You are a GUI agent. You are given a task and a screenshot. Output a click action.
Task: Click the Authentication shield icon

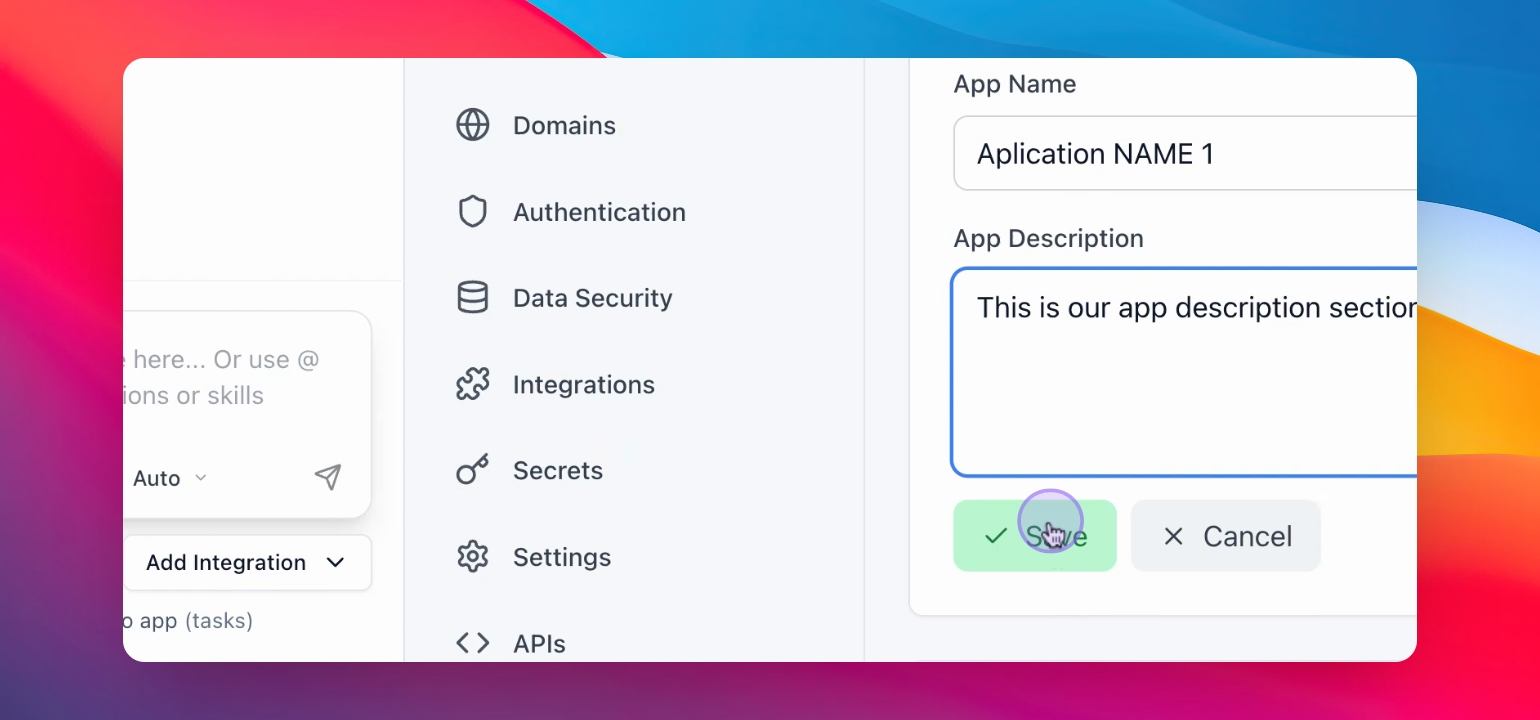(x=472, y=212)
